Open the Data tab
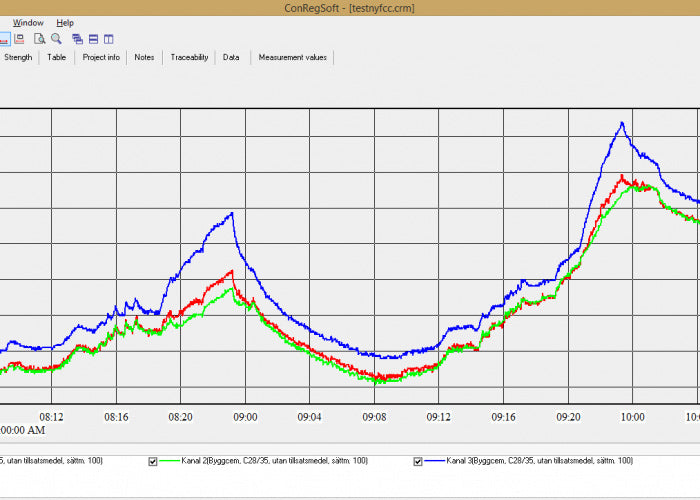Viewport: 700px width, 500px height. coord(231,57)
